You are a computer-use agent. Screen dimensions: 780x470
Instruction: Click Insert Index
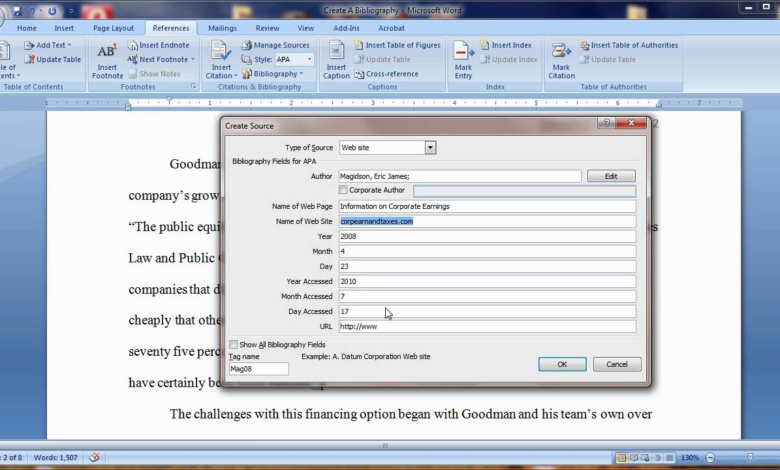[x=506, y=45]
